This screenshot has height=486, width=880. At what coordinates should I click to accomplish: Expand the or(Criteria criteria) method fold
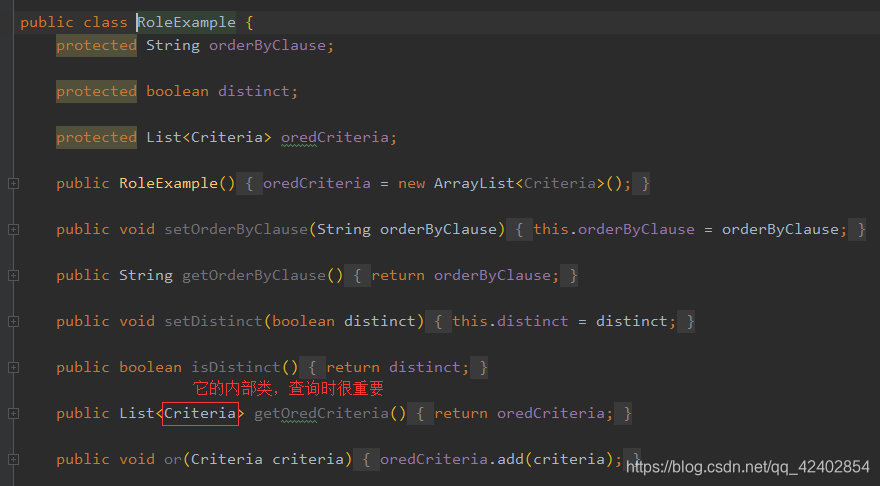13,460
